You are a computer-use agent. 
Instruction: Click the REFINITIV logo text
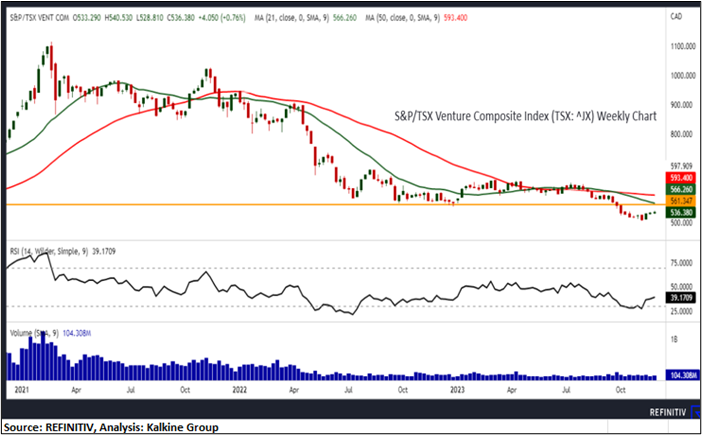[x=669, y=413]
